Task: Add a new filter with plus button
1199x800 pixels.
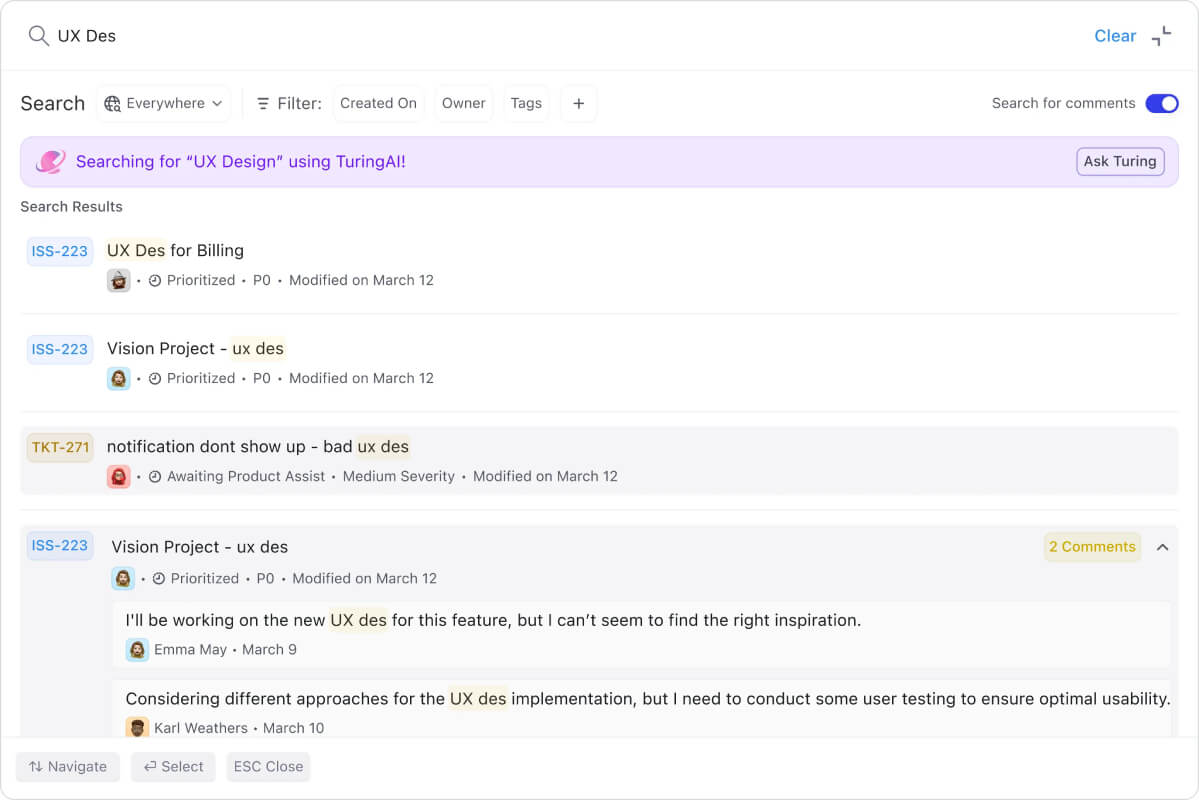Action: coord(579,103)
